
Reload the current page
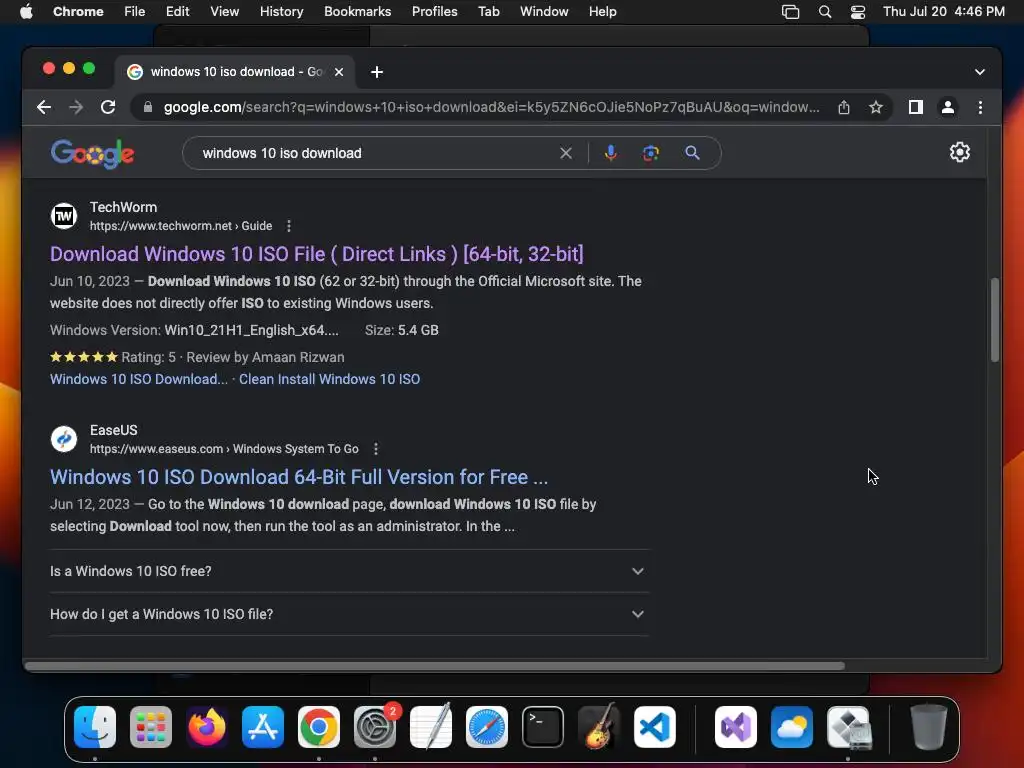click(108, 107)
